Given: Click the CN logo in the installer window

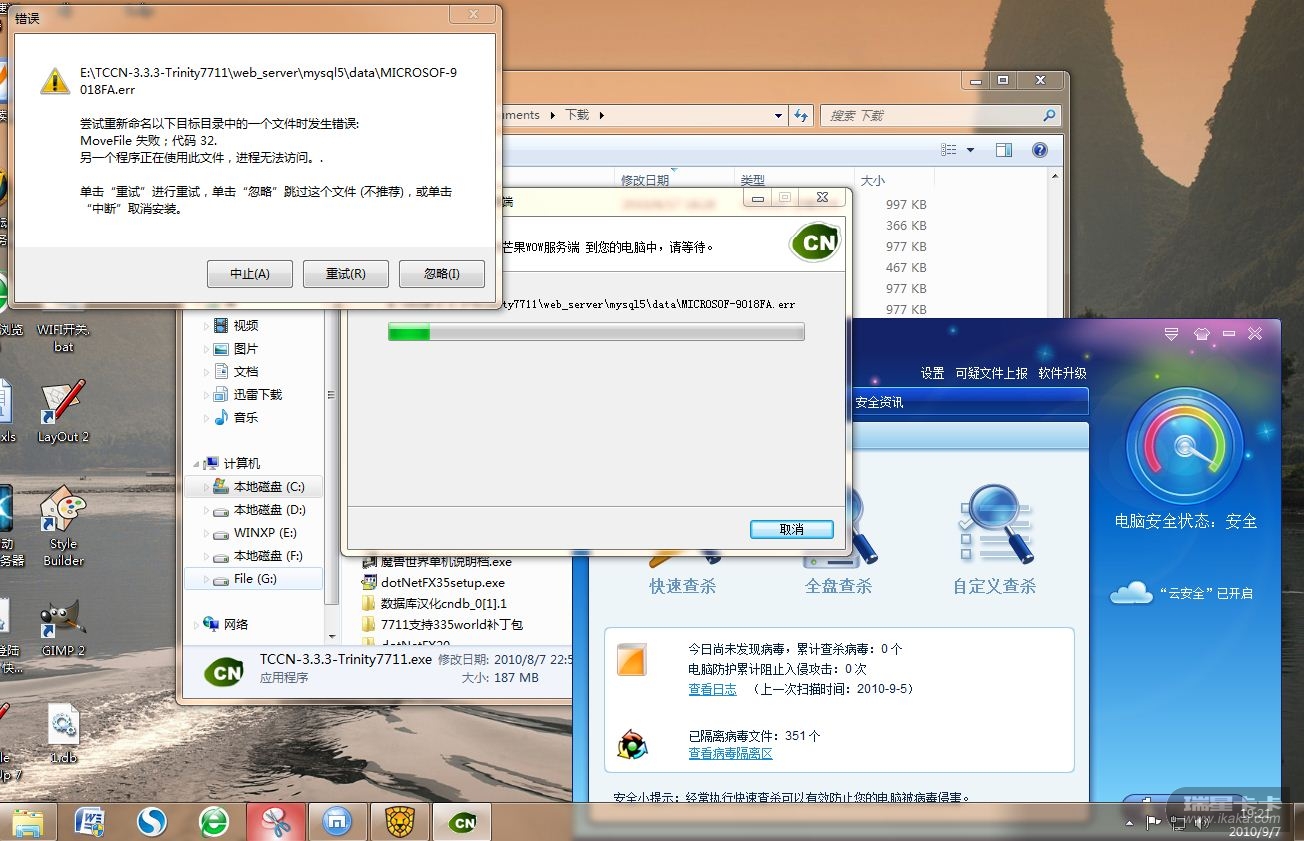Looking at the screenshot, I should click(815, 242).
